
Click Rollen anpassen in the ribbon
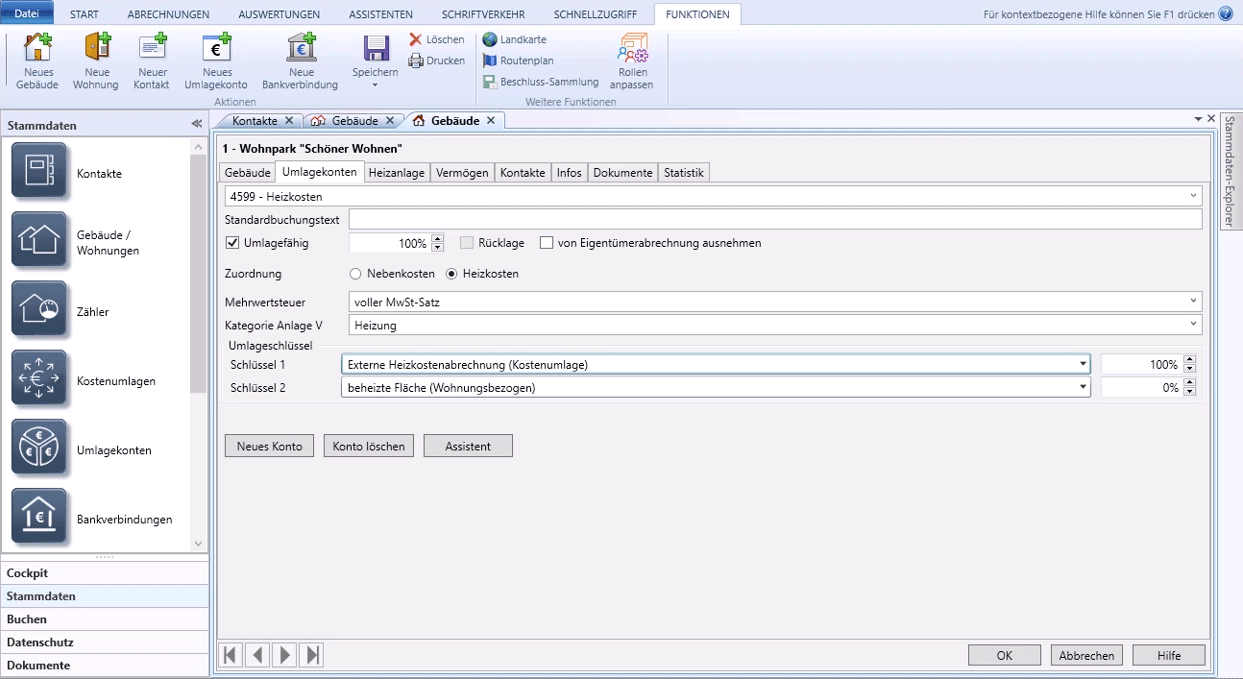tap(632, 61)
